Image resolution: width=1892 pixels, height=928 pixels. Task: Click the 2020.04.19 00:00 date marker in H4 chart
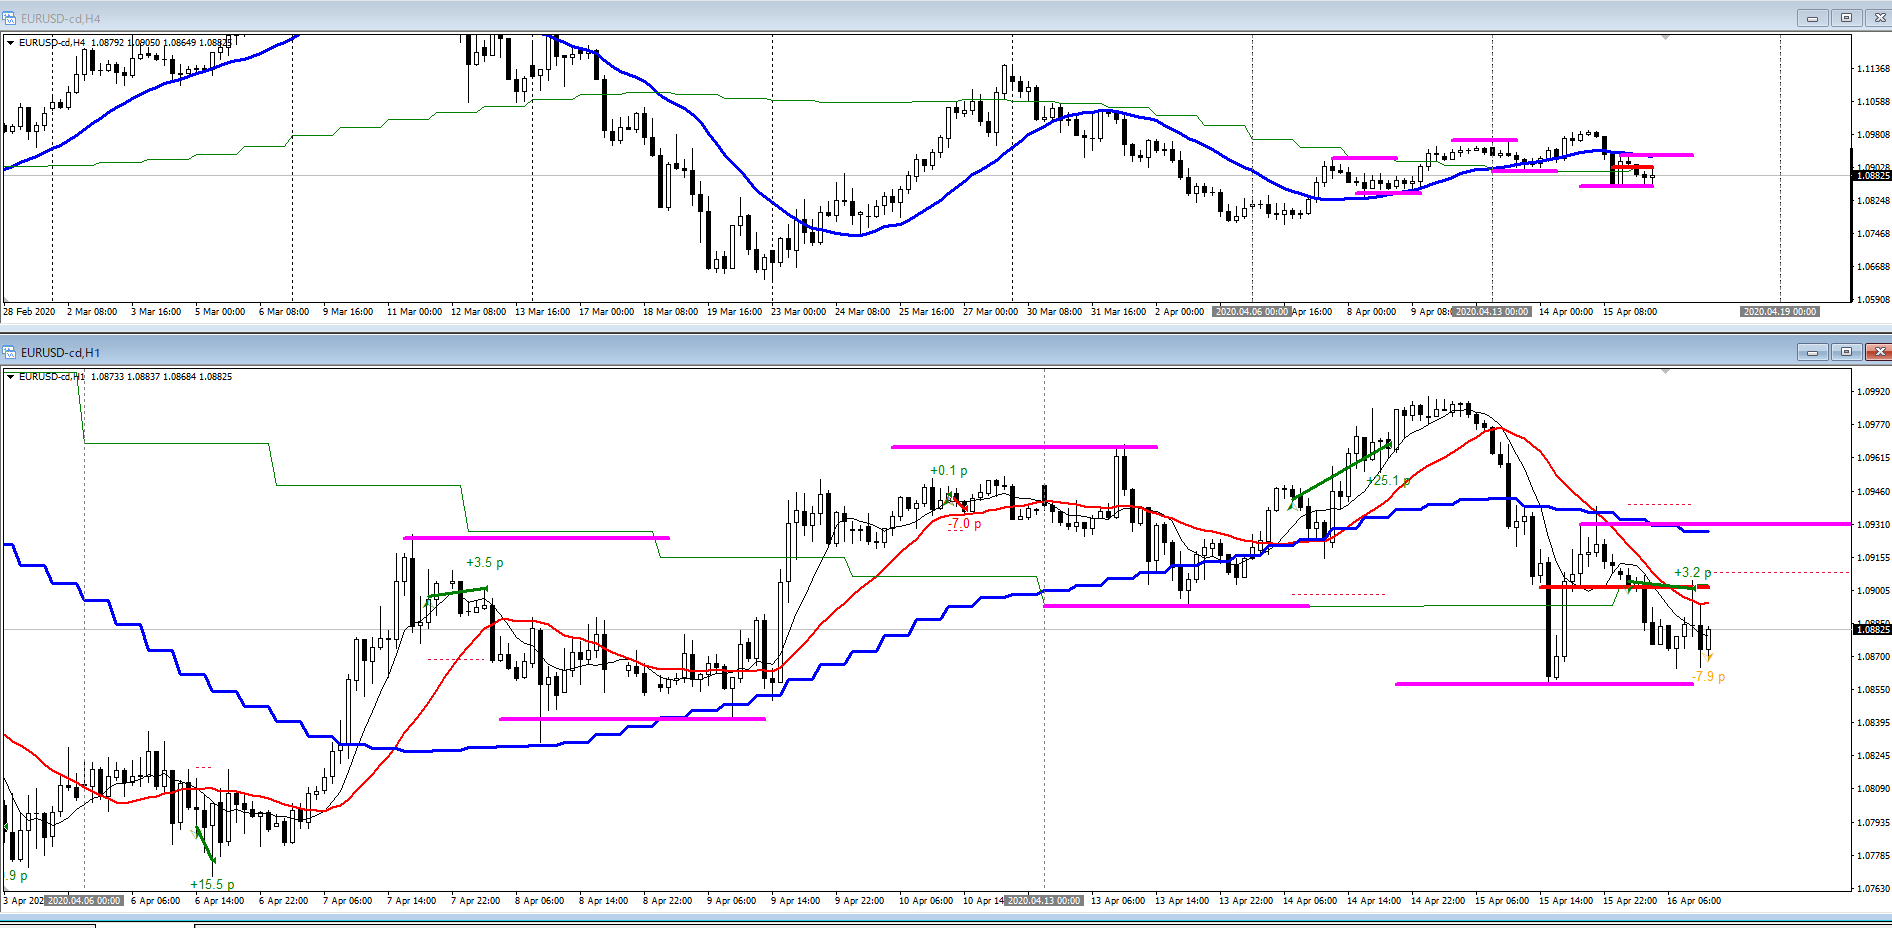click(1780, 312)
